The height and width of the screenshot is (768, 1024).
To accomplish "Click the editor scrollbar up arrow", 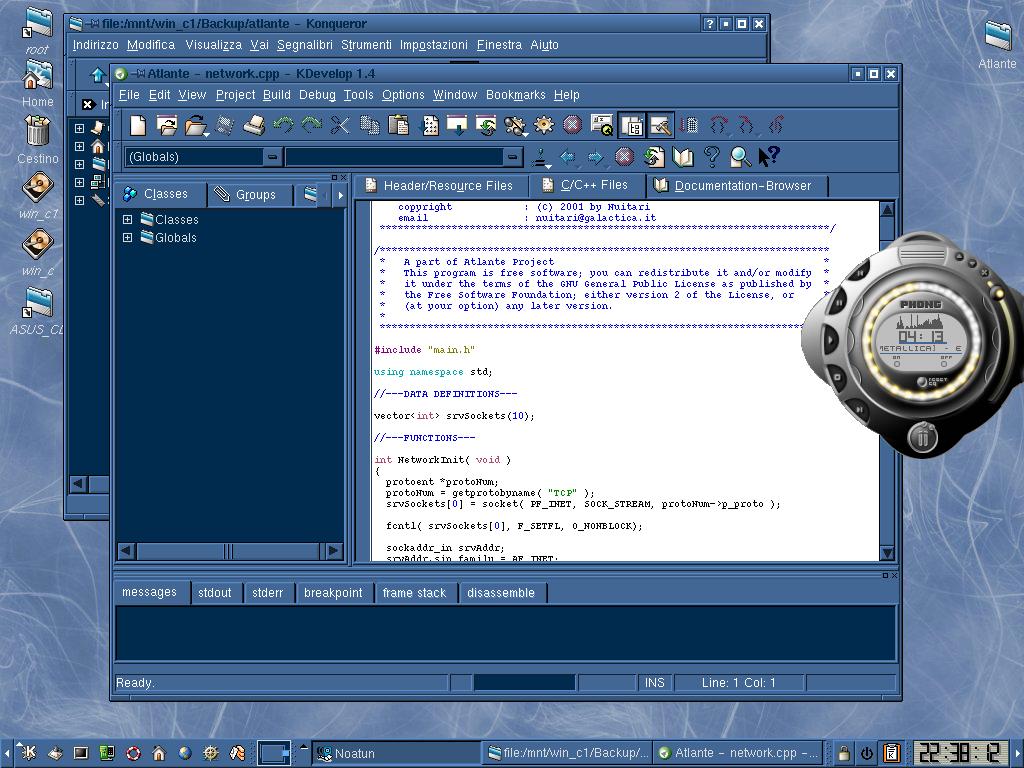I will [887, 210].
